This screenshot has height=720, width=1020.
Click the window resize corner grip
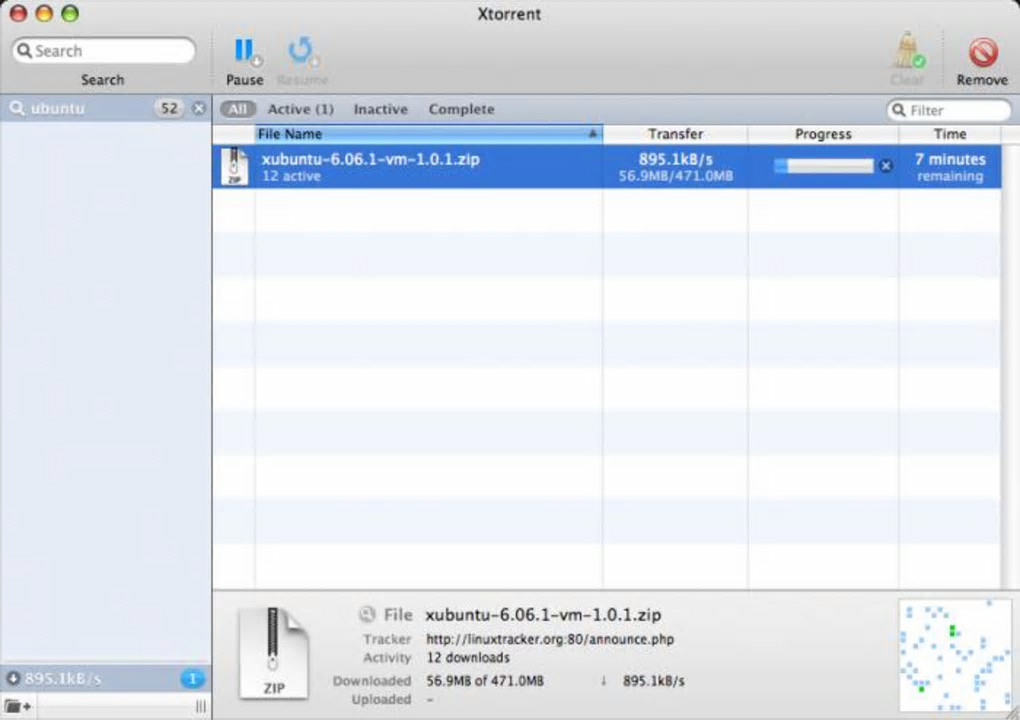(x=1012, y=712)
